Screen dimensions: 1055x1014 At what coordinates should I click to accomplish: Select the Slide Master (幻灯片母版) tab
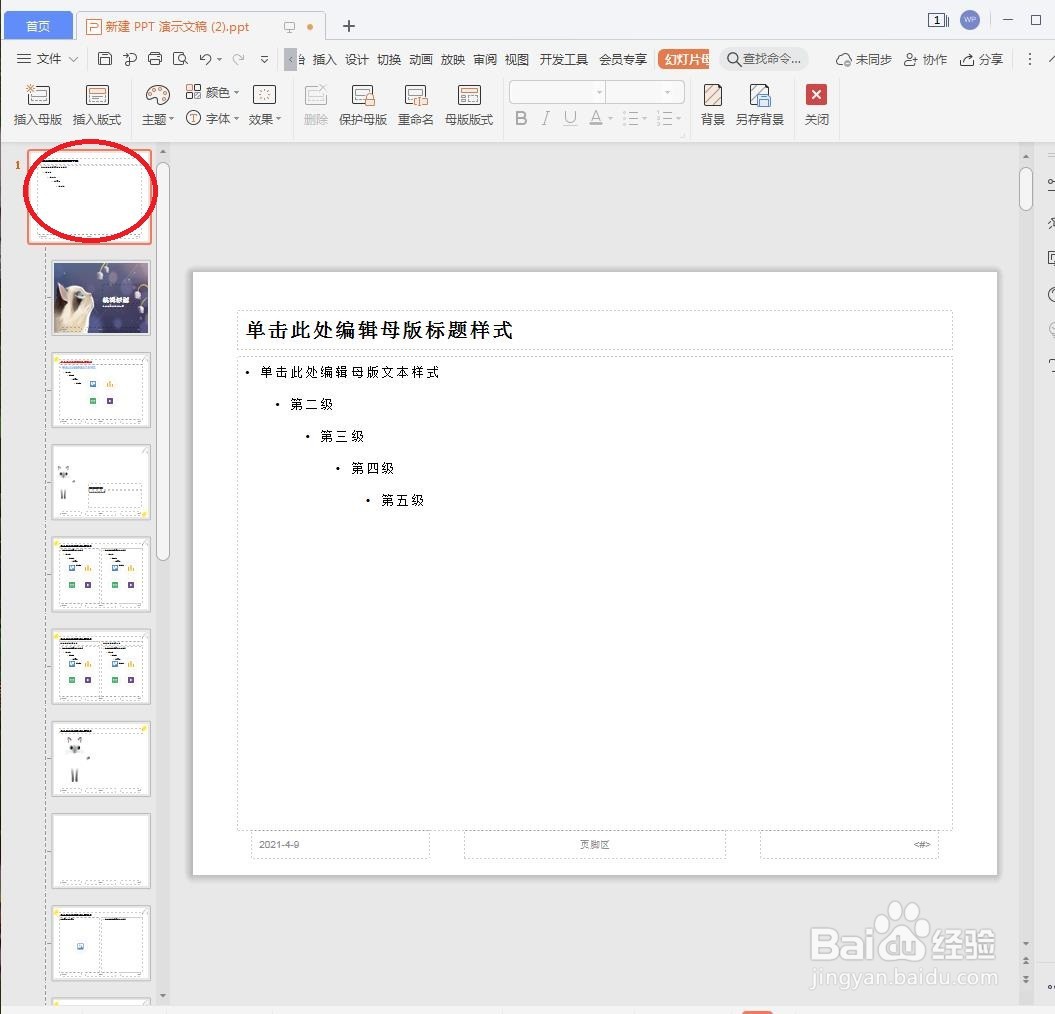[684, 60]
